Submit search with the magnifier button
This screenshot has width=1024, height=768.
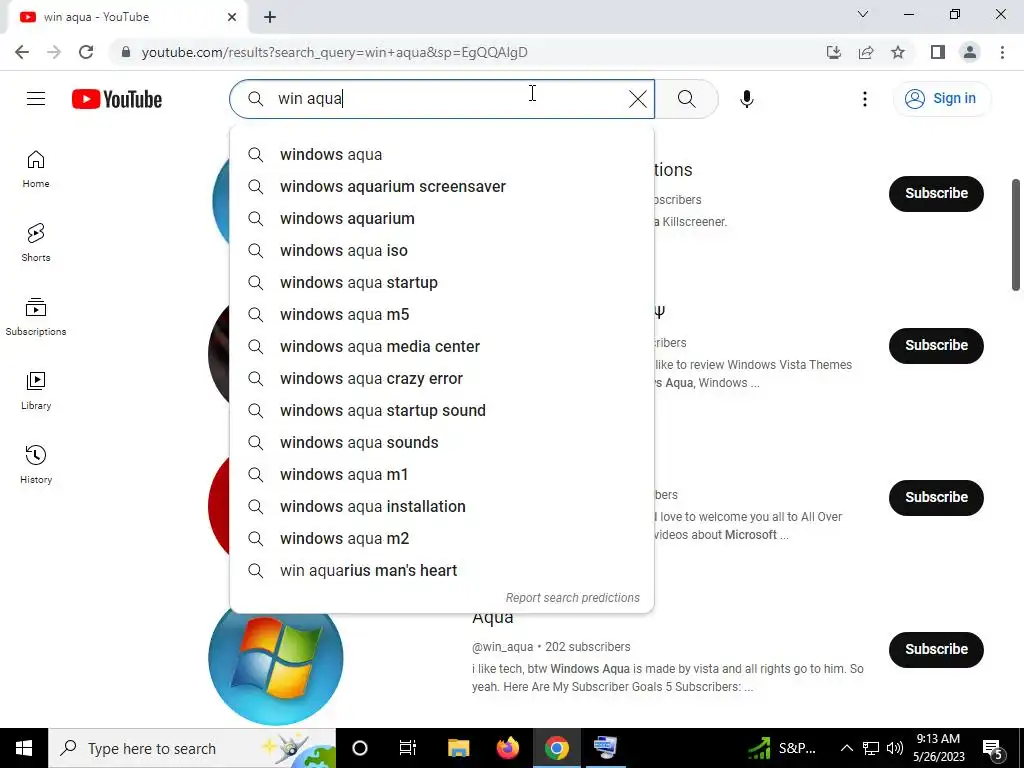(686, 99)
